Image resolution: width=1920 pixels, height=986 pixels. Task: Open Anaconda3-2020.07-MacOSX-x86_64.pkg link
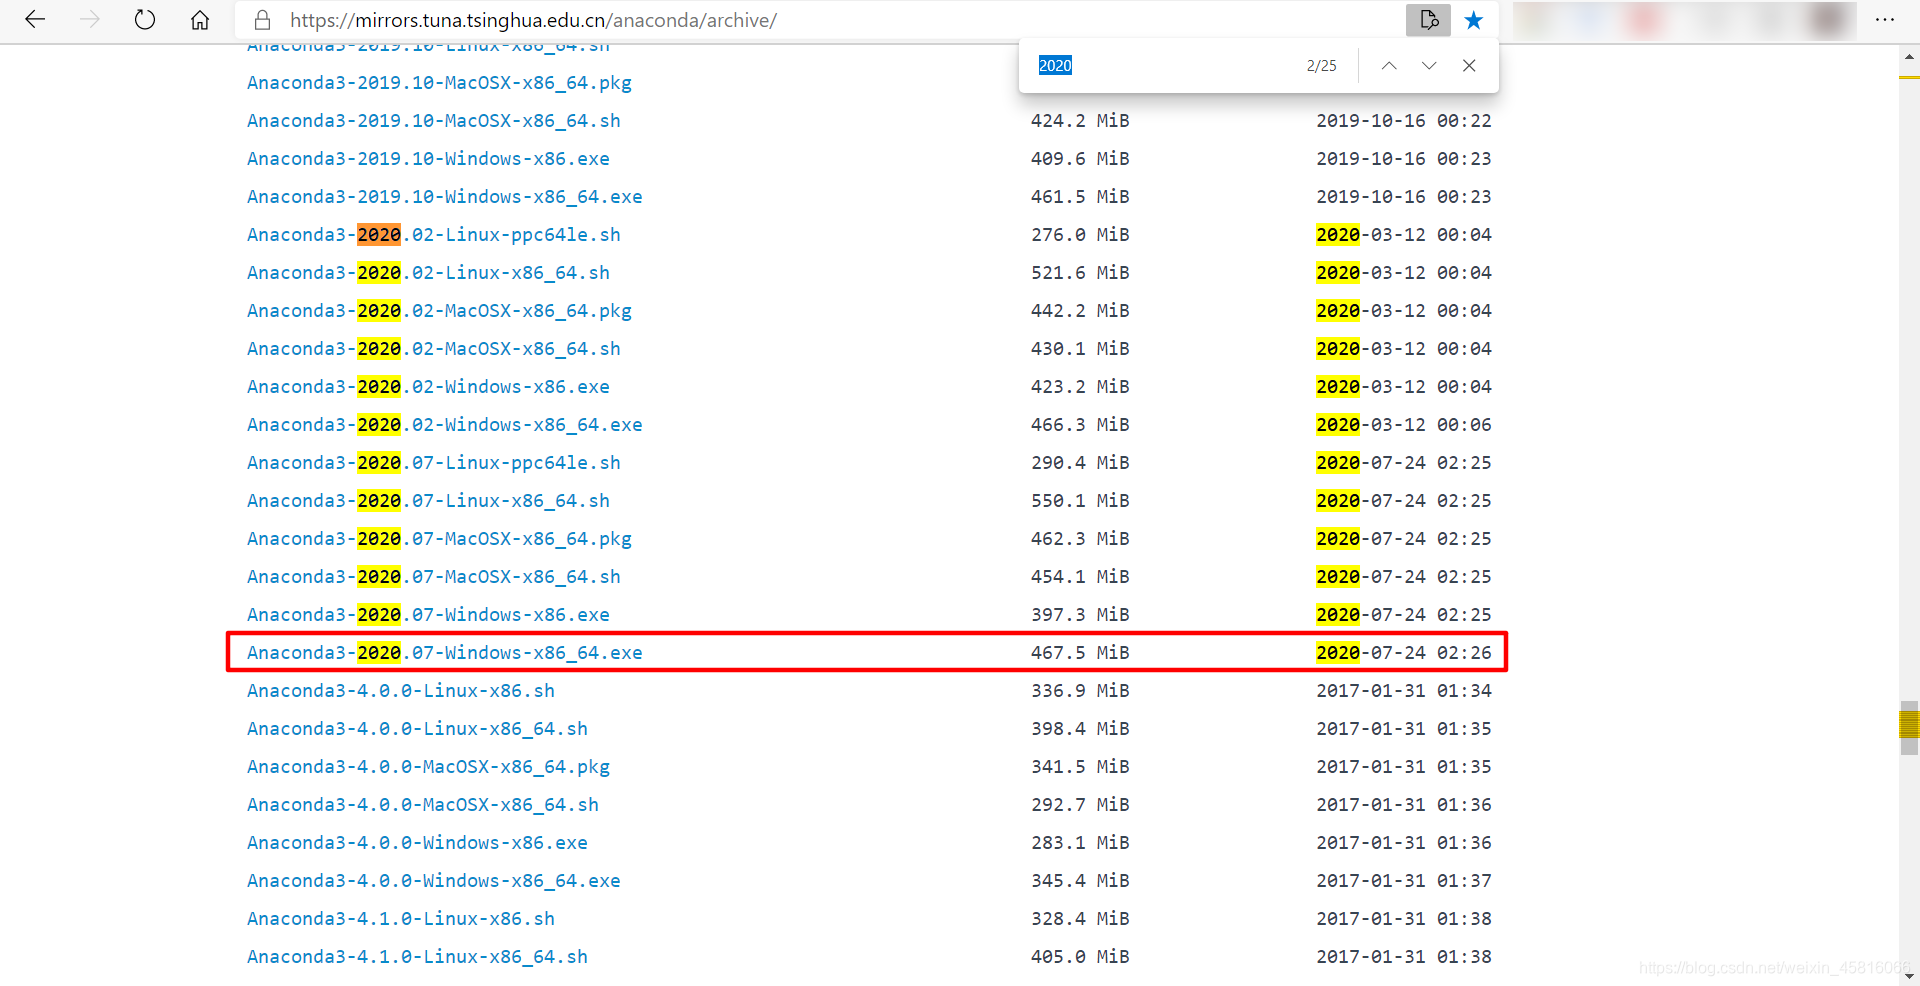(x=439, y=539)
